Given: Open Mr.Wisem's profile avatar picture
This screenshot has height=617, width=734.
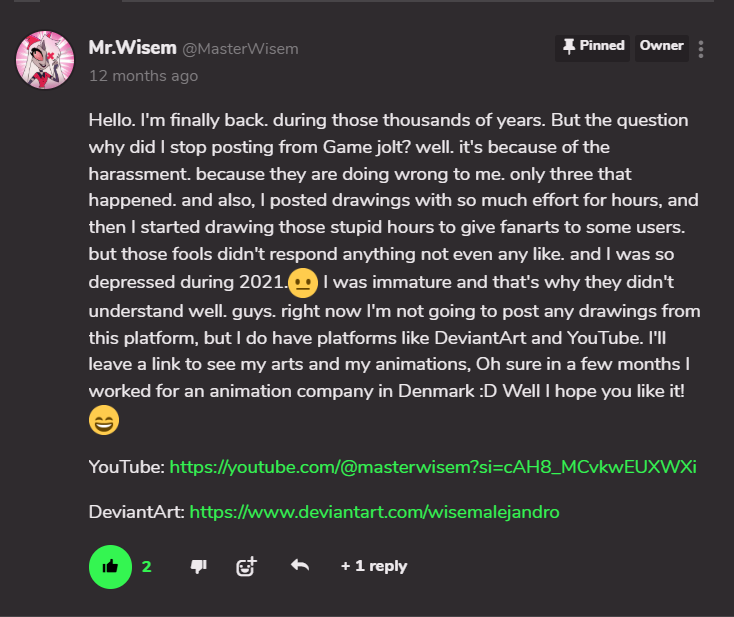Looking at the screenshot, I should (44, 60).
